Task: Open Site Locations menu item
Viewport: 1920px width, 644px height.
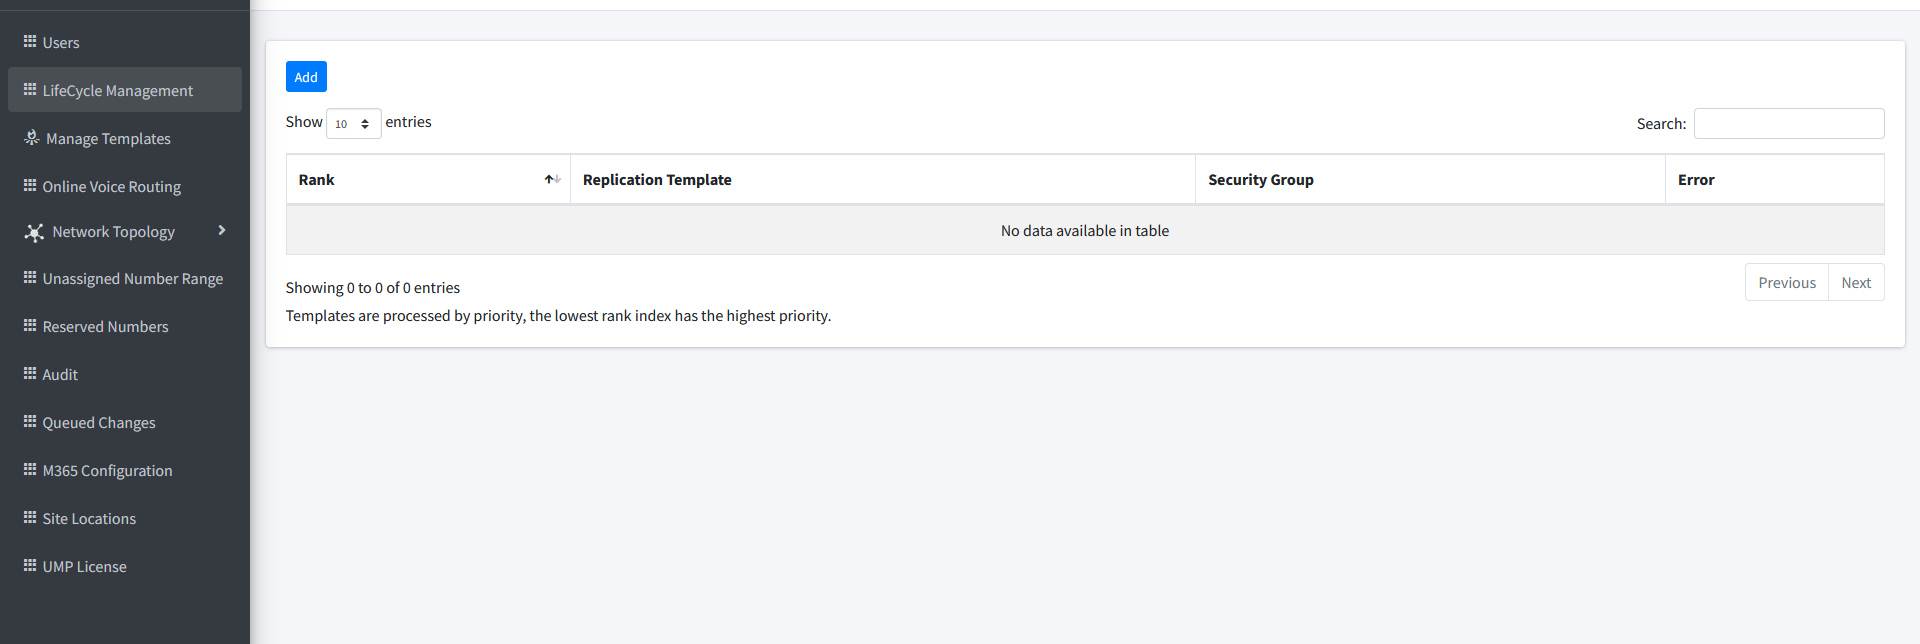Action: [89, 519]
